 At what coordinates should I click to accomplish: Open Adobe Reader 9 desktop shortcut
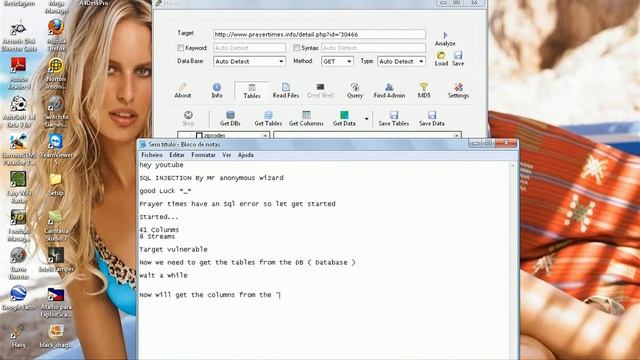click(x=18, y=66)
